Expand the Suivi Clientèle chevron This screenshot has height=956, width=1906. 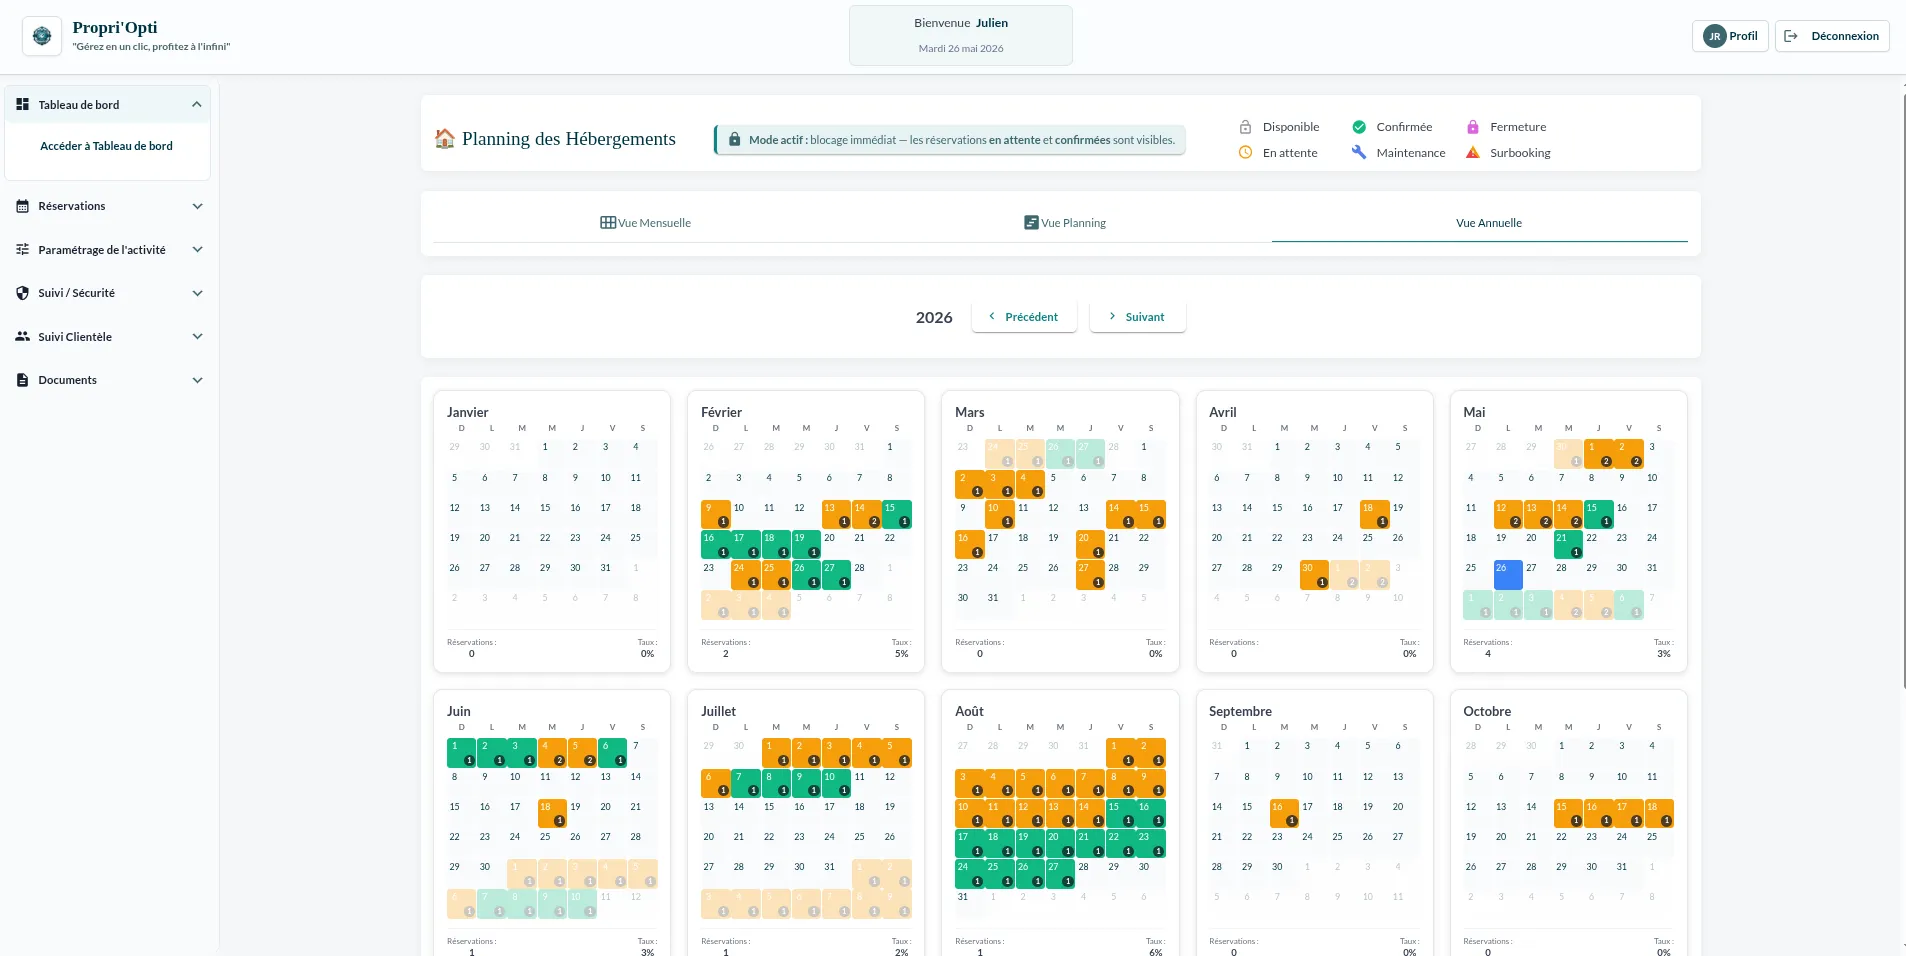[x=197, y=336]
